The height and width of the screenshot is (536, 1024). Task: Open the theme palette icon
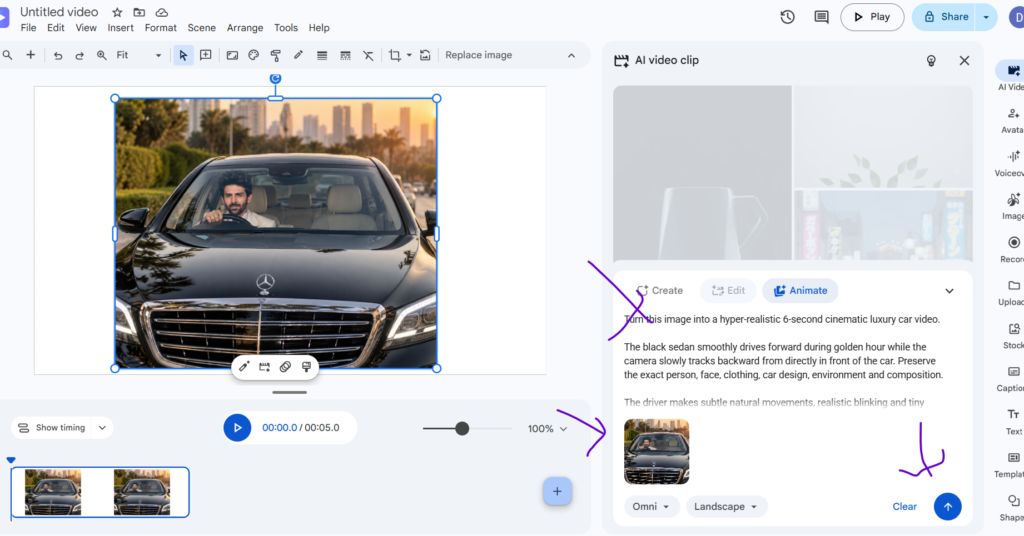pyautogui.click(x=254, y=55)
